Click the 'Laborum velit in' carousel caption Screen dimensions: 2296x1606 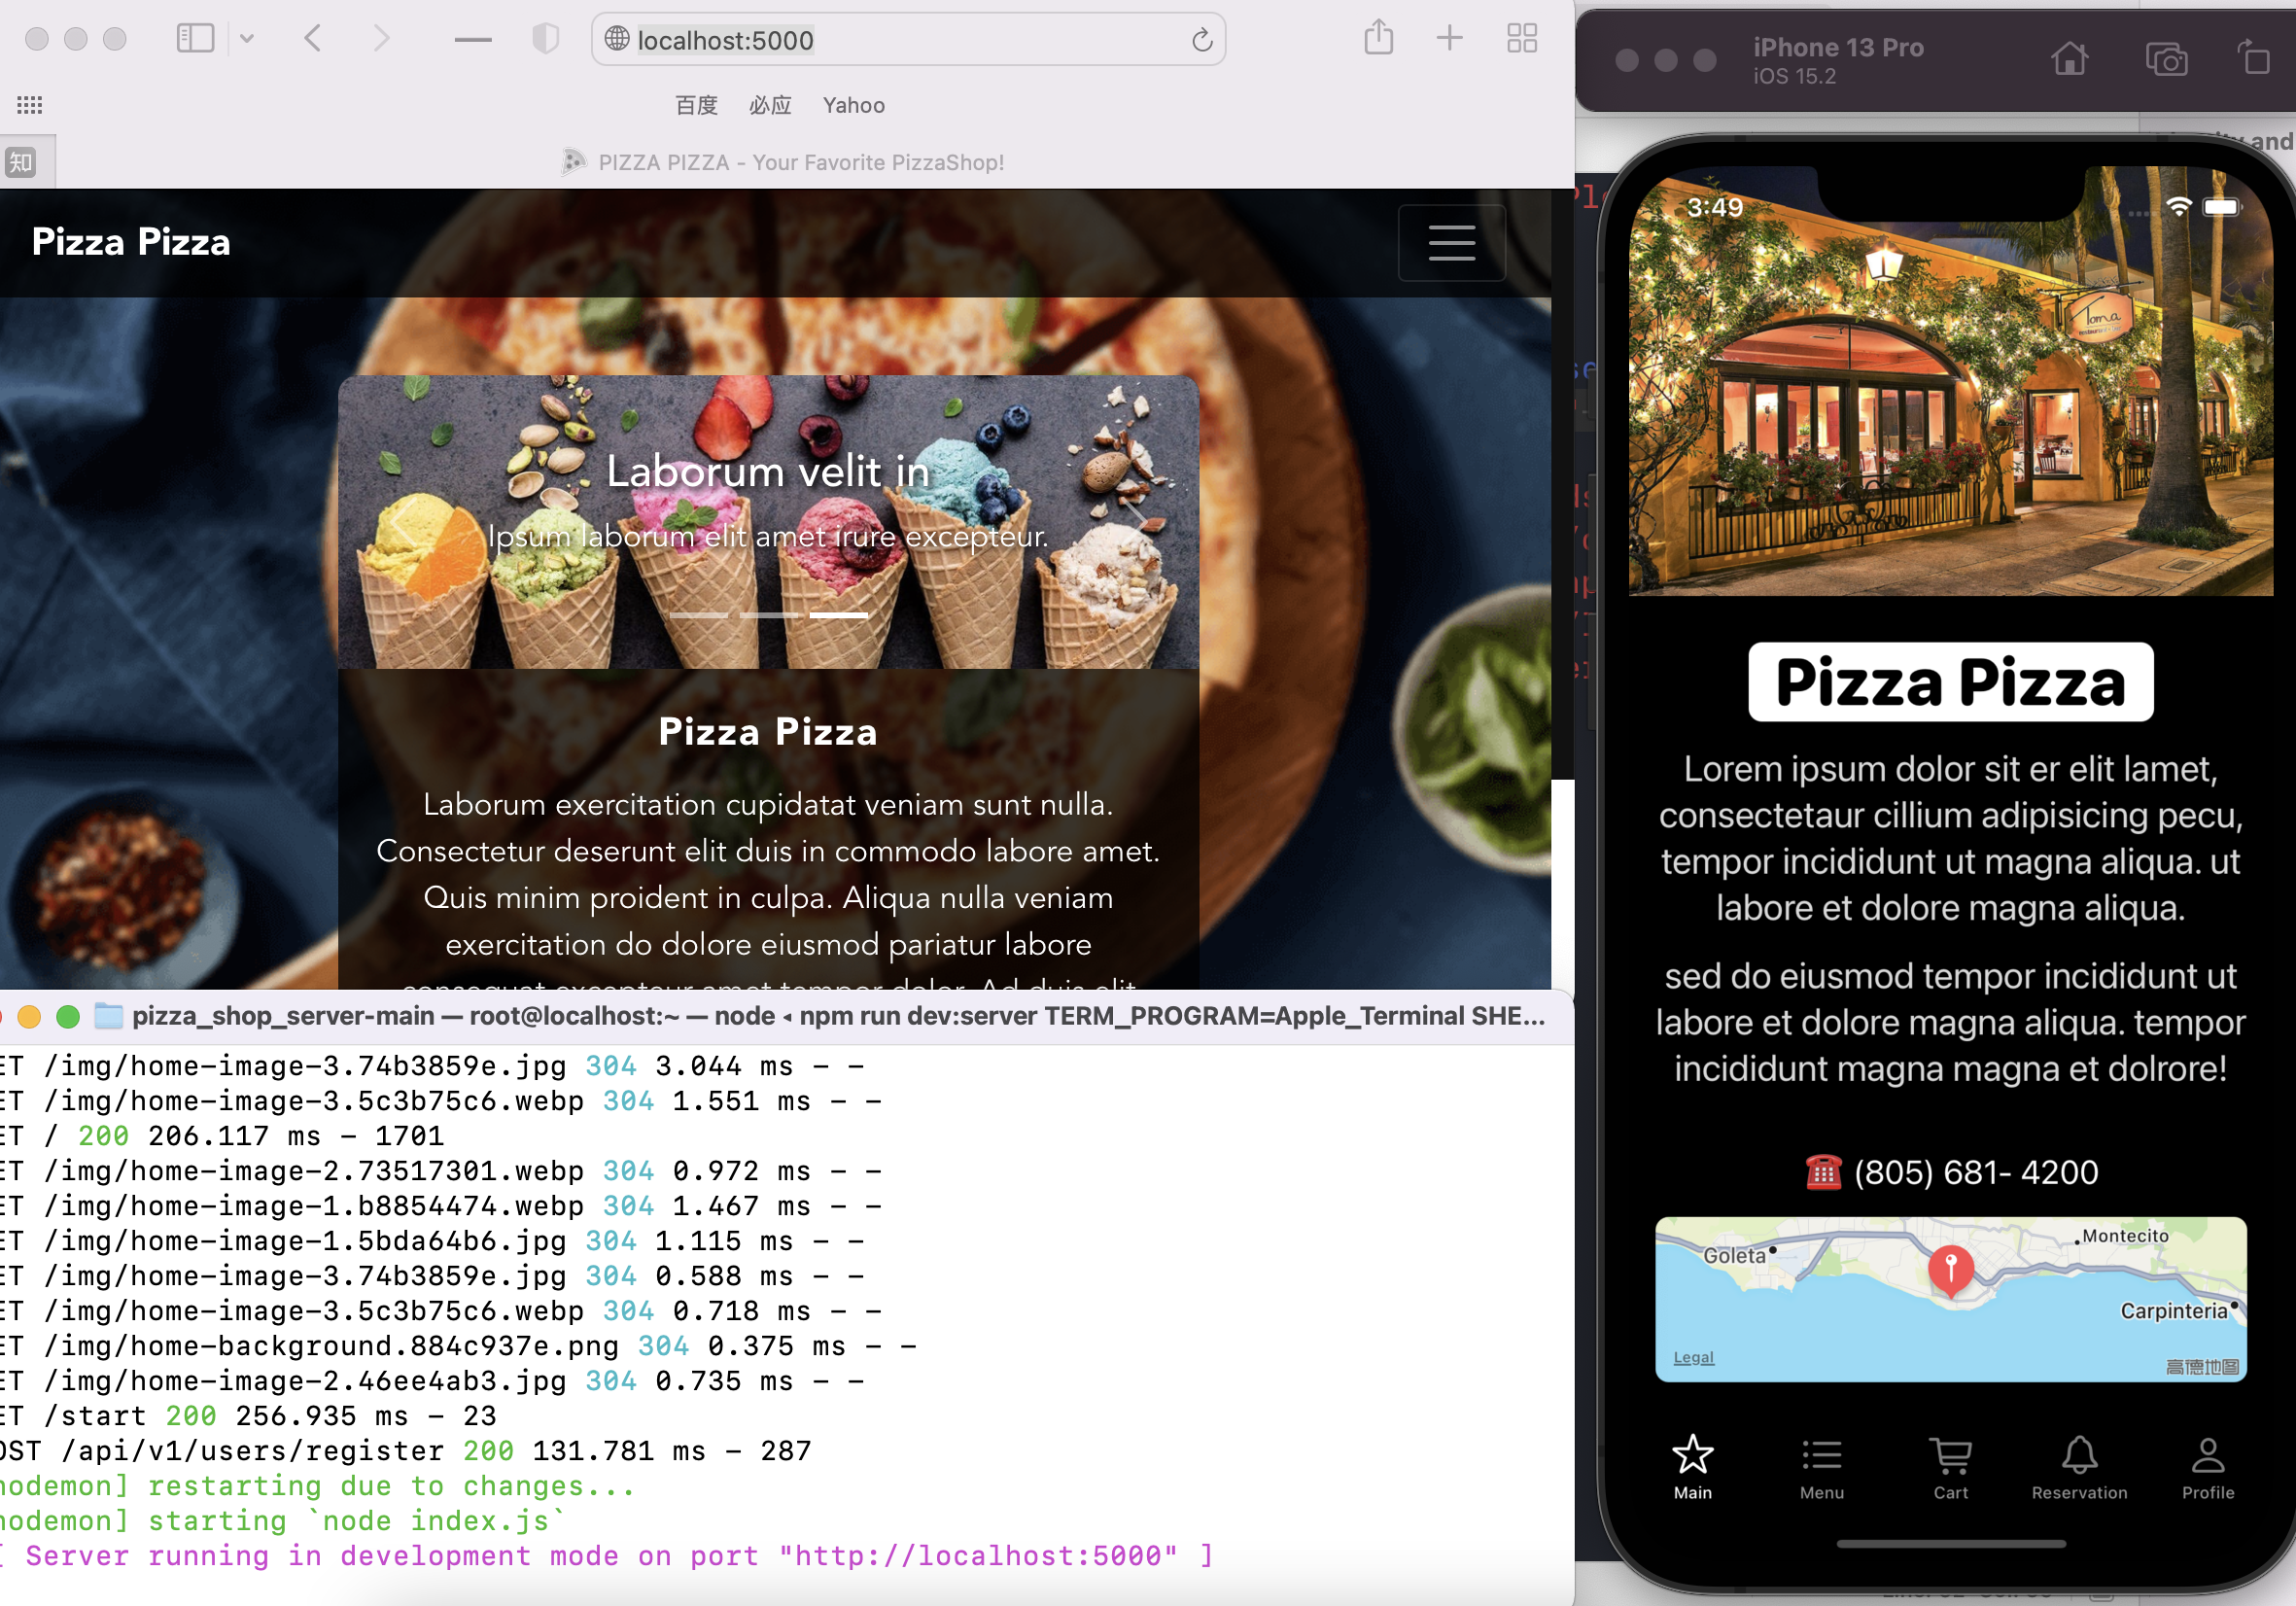click(768, 470)
